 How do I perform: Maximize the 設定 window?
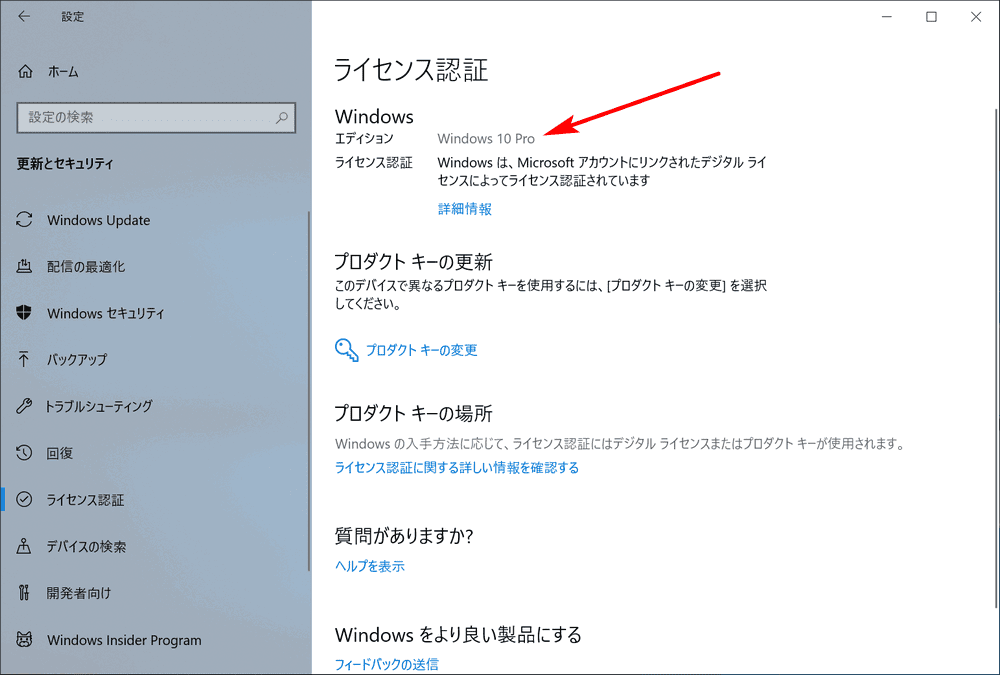[931, 17]
